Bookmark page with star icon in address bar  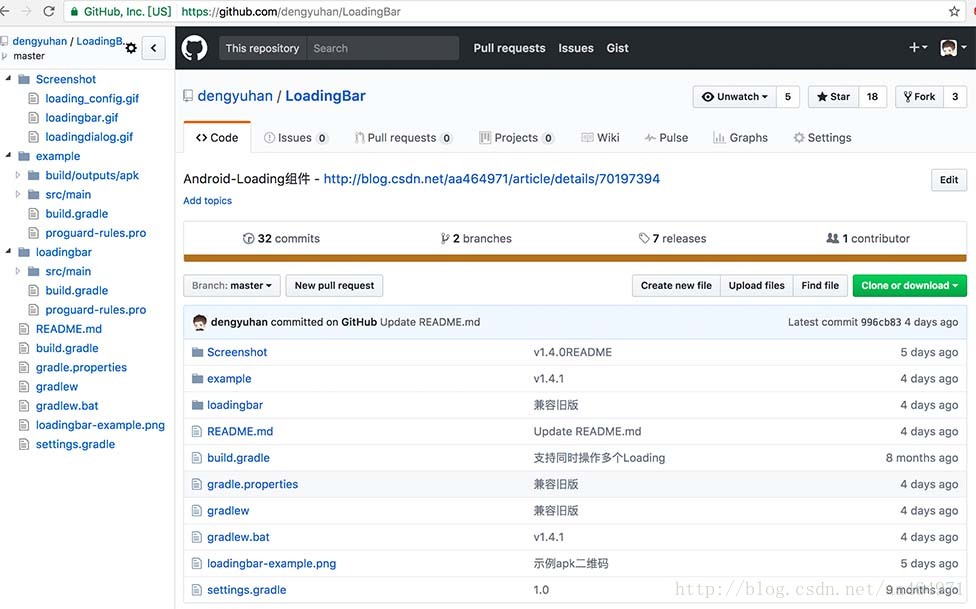pyautogui.click(x=954, y=11)
